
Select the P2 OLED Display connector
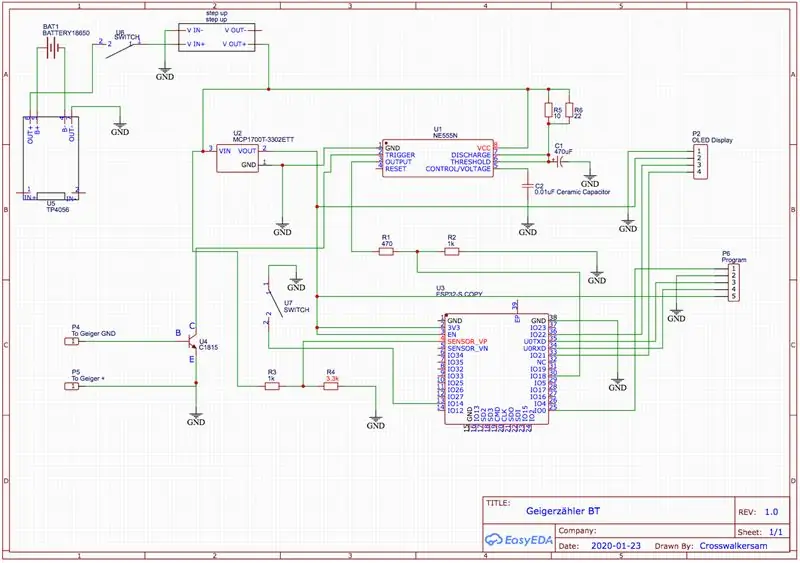[699, 161]
